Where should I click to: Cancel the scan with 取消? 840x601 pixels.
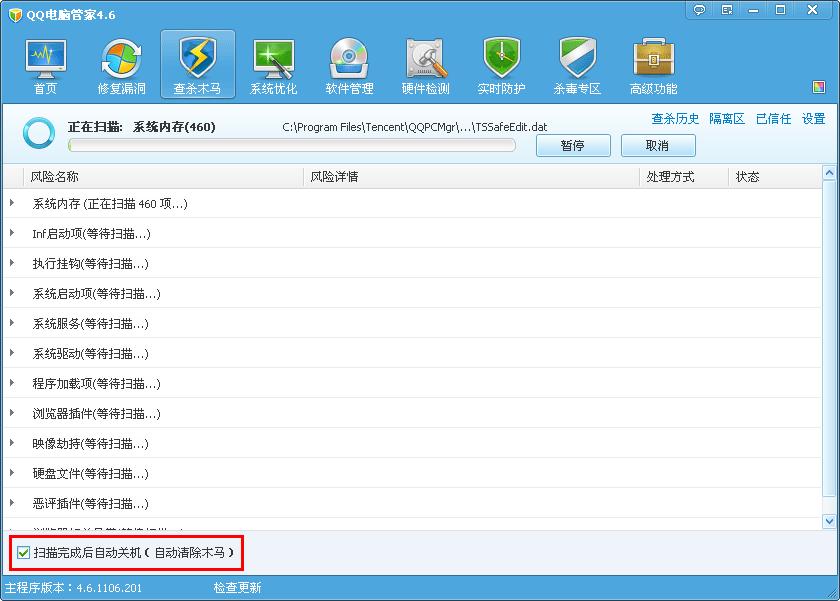(x=657, y=145)
